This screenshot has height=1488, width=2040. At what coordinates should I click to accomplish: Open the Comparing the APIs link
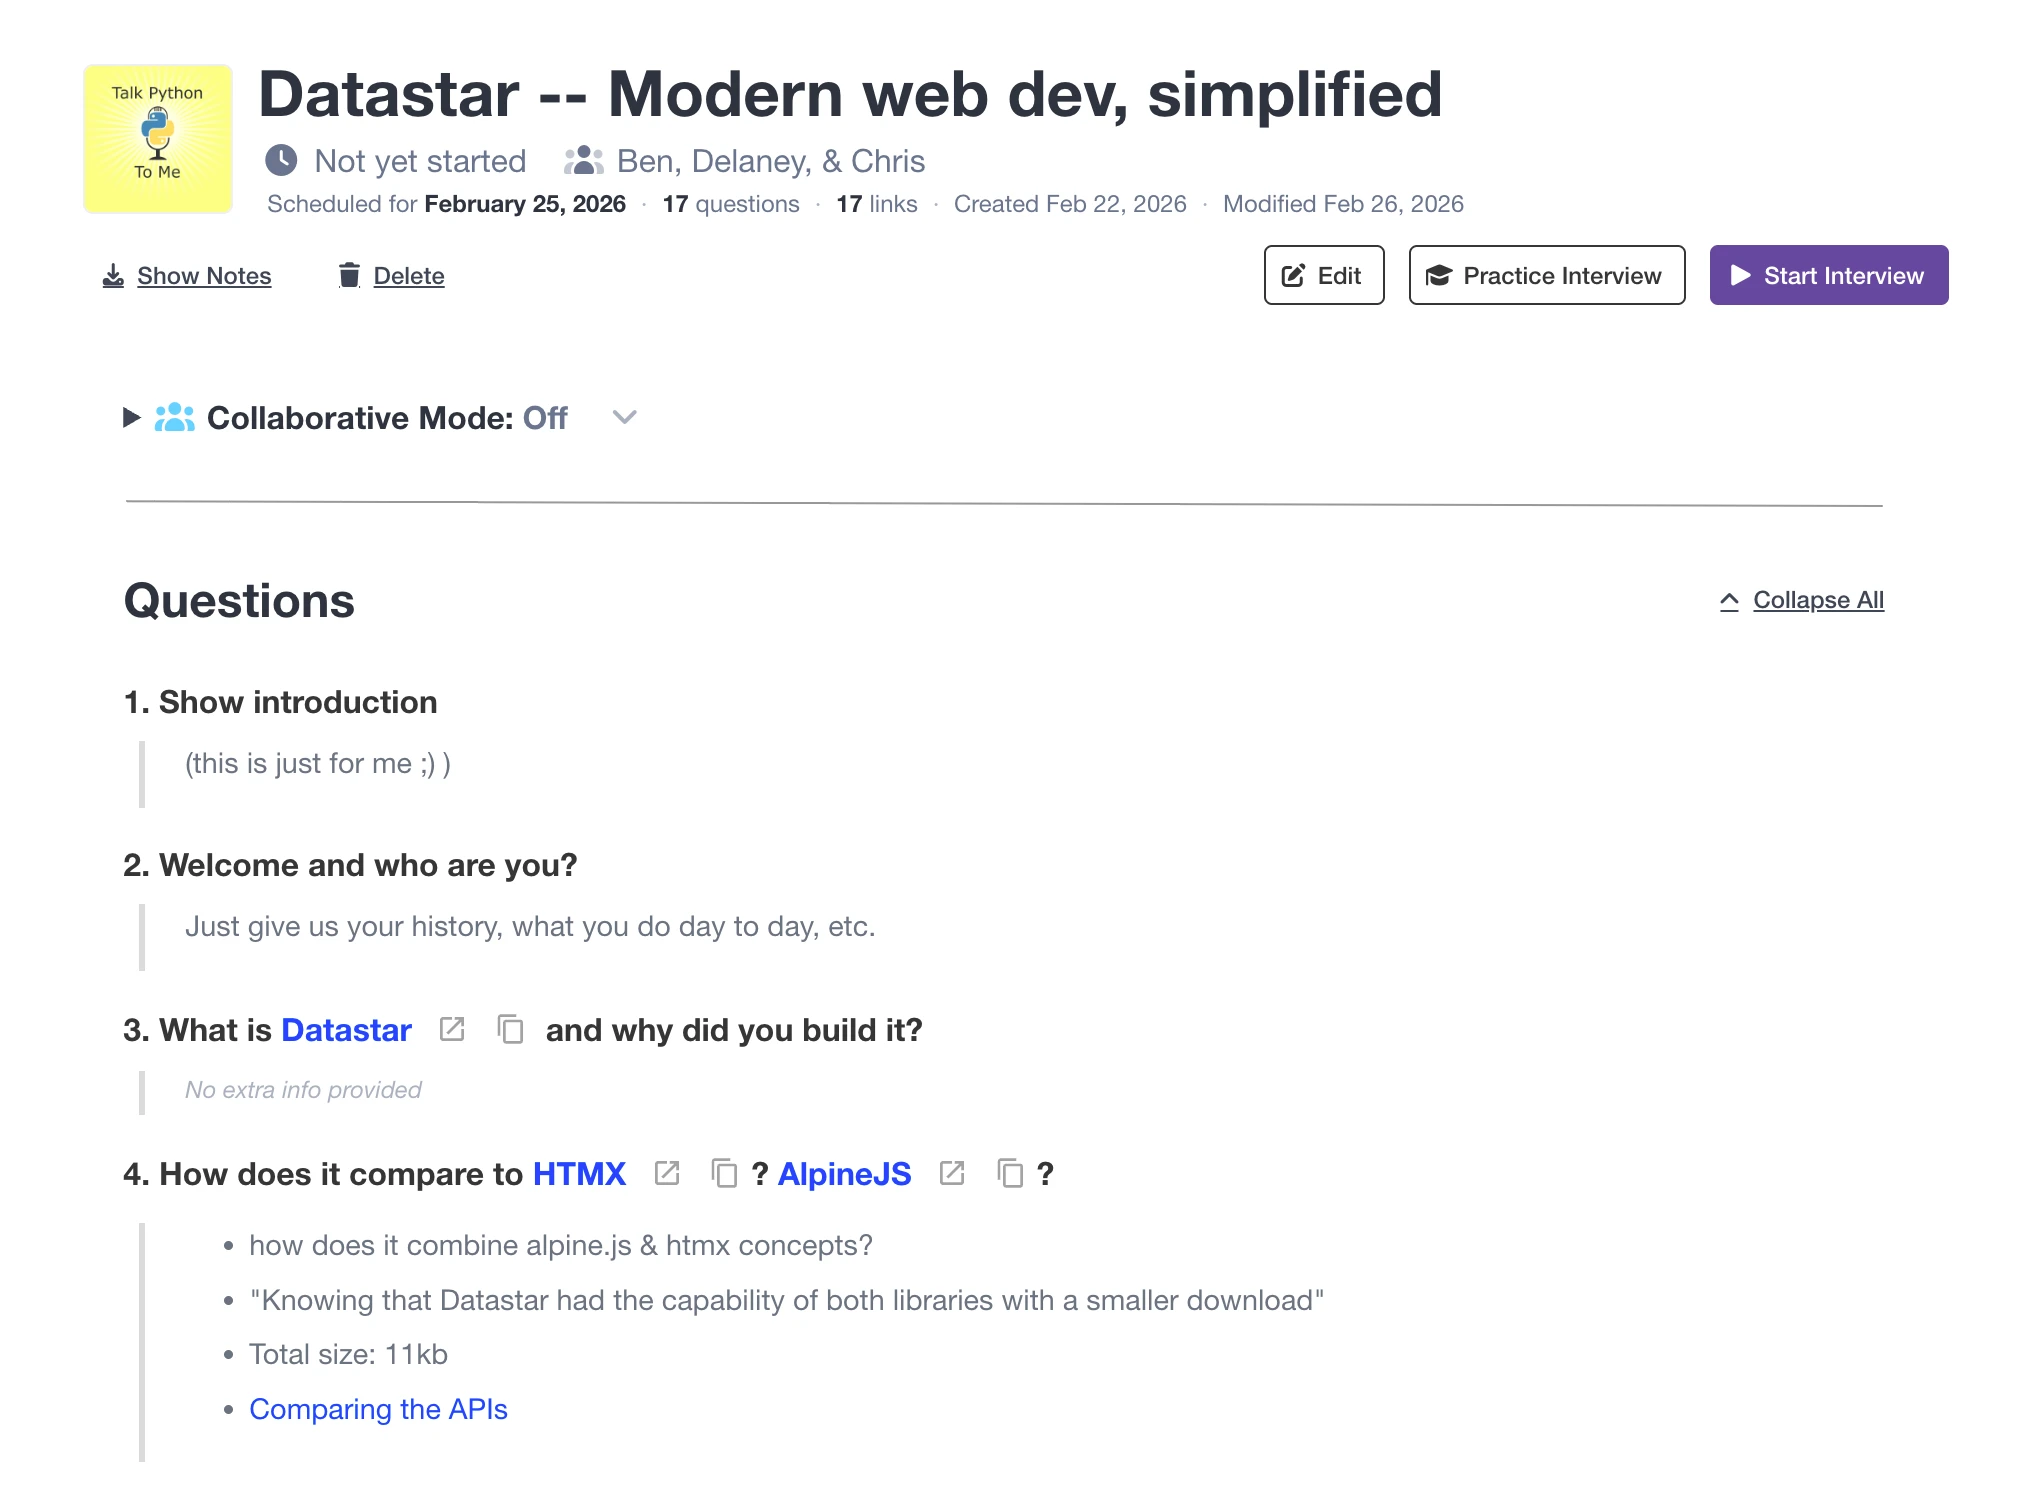[x=378, y=1409]
